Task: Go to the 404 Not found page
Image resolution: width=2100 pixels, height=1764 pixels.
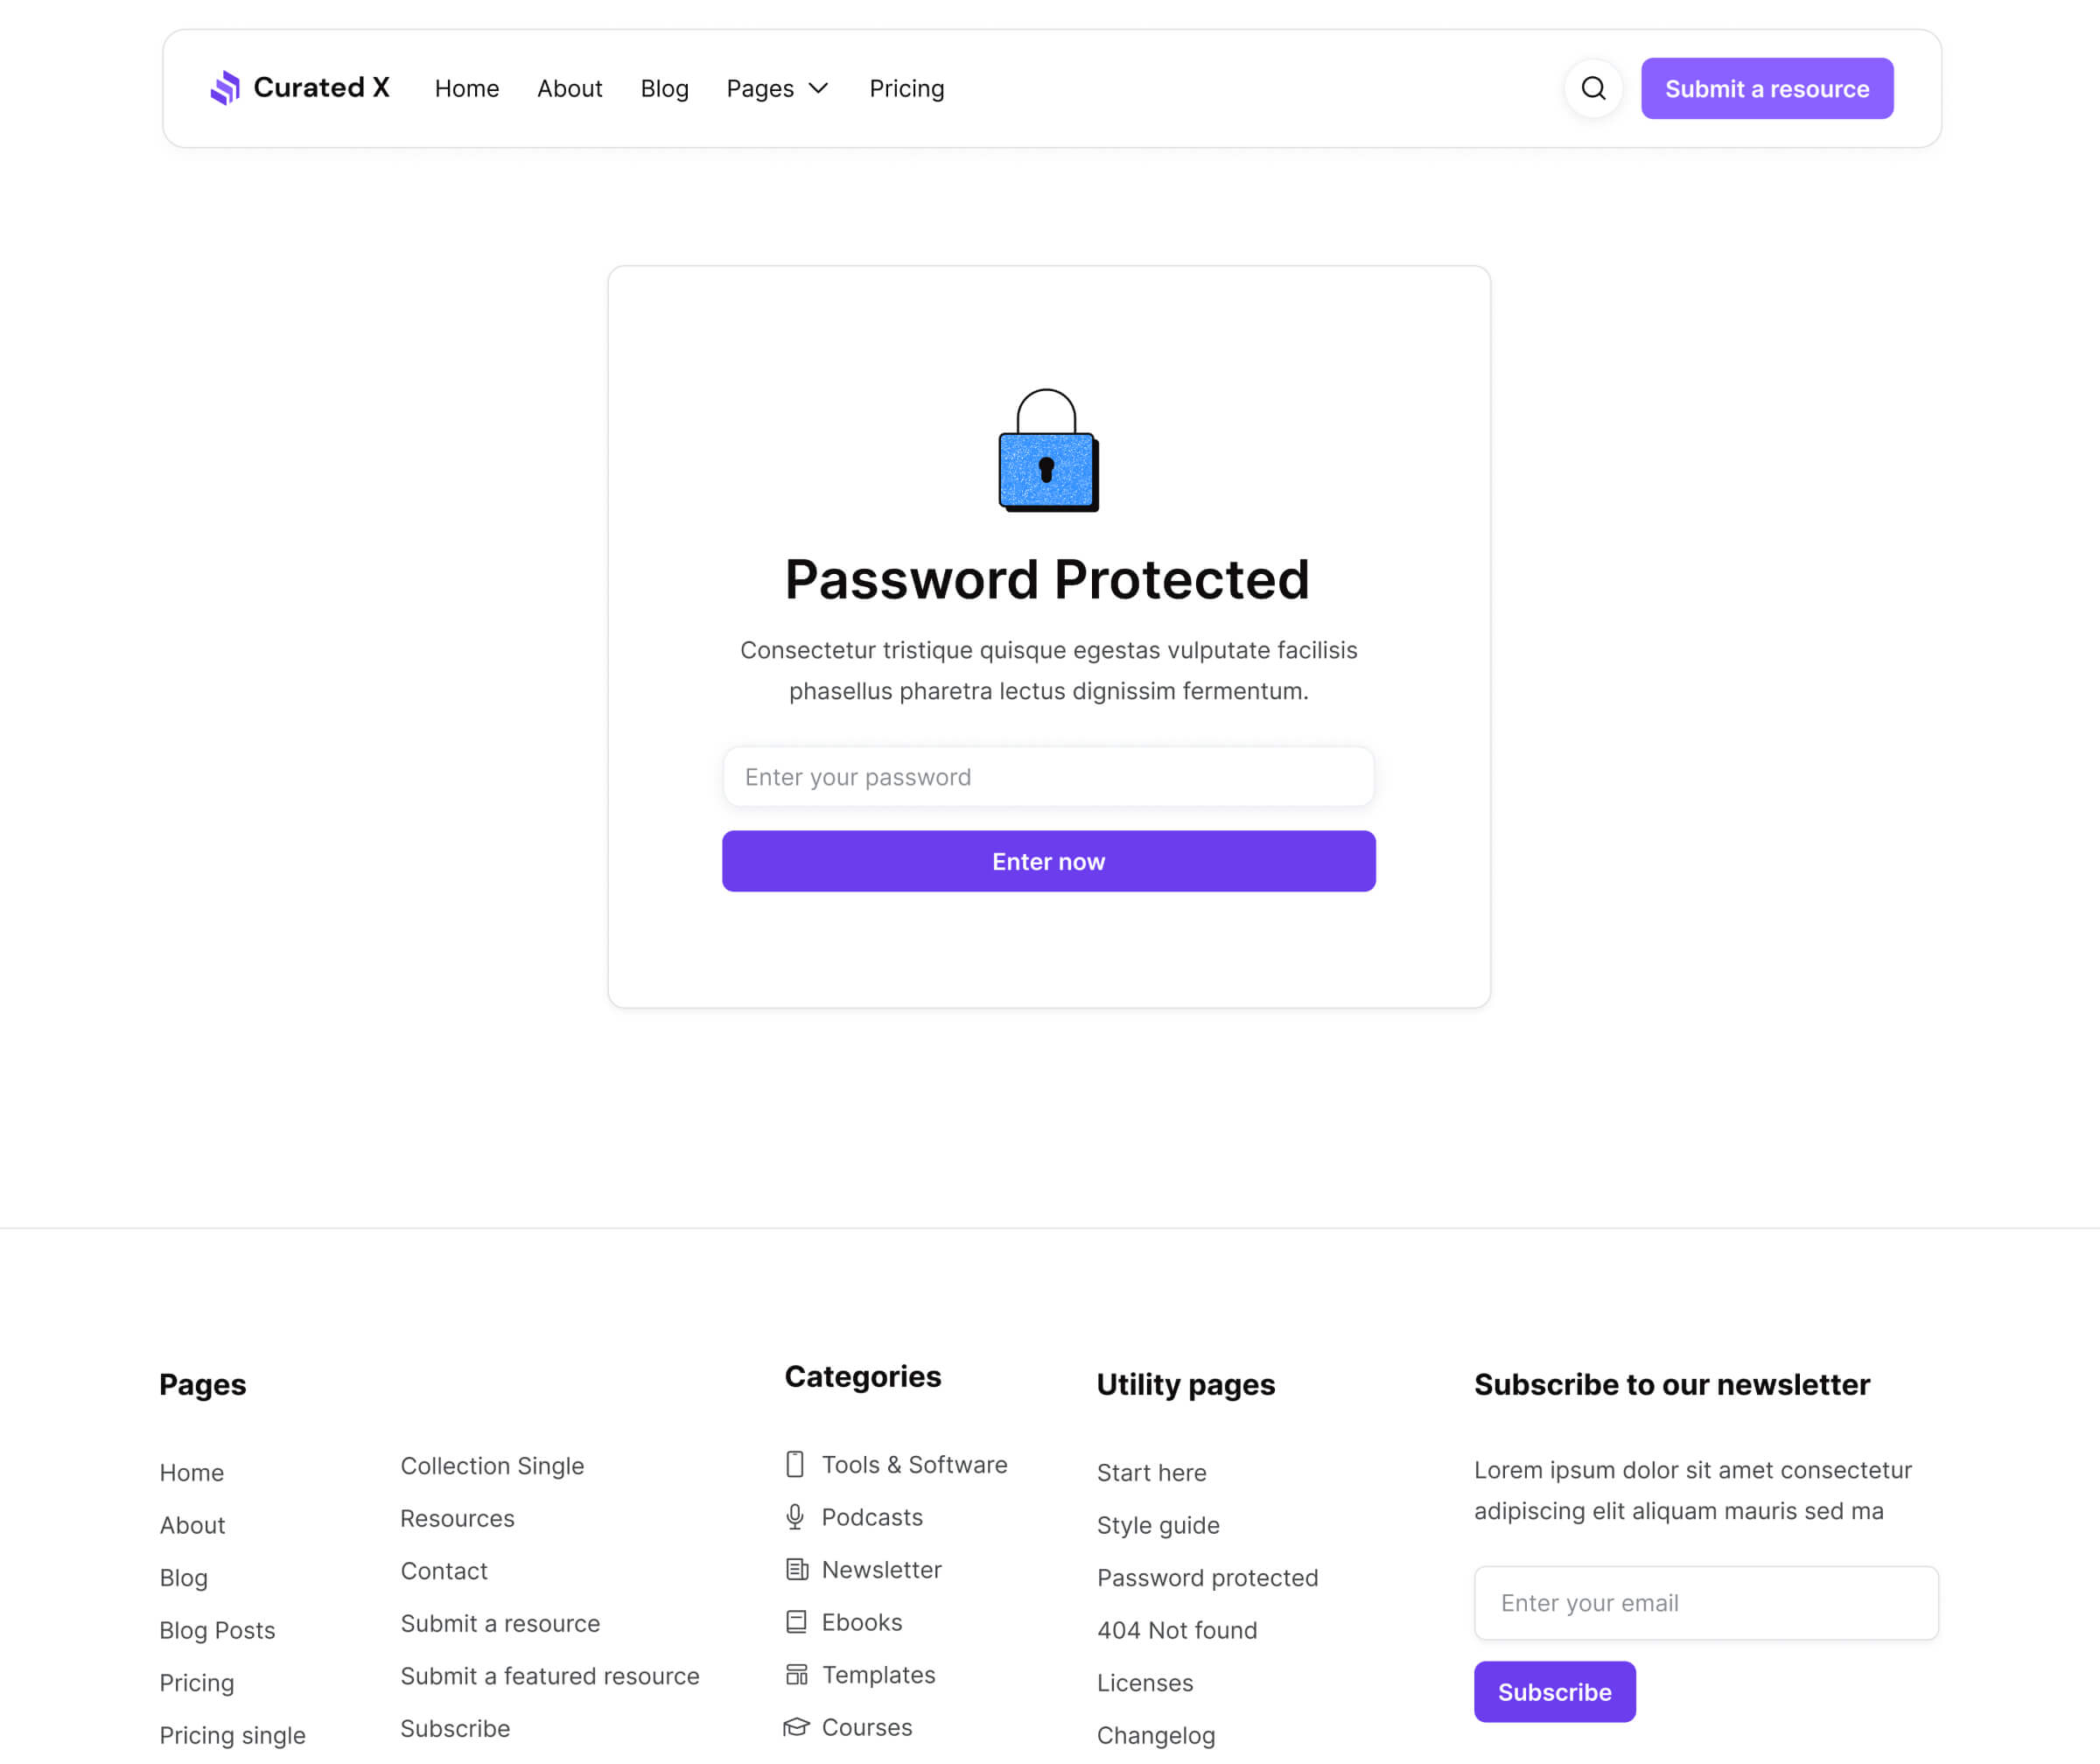Action: (1176, 1630)
